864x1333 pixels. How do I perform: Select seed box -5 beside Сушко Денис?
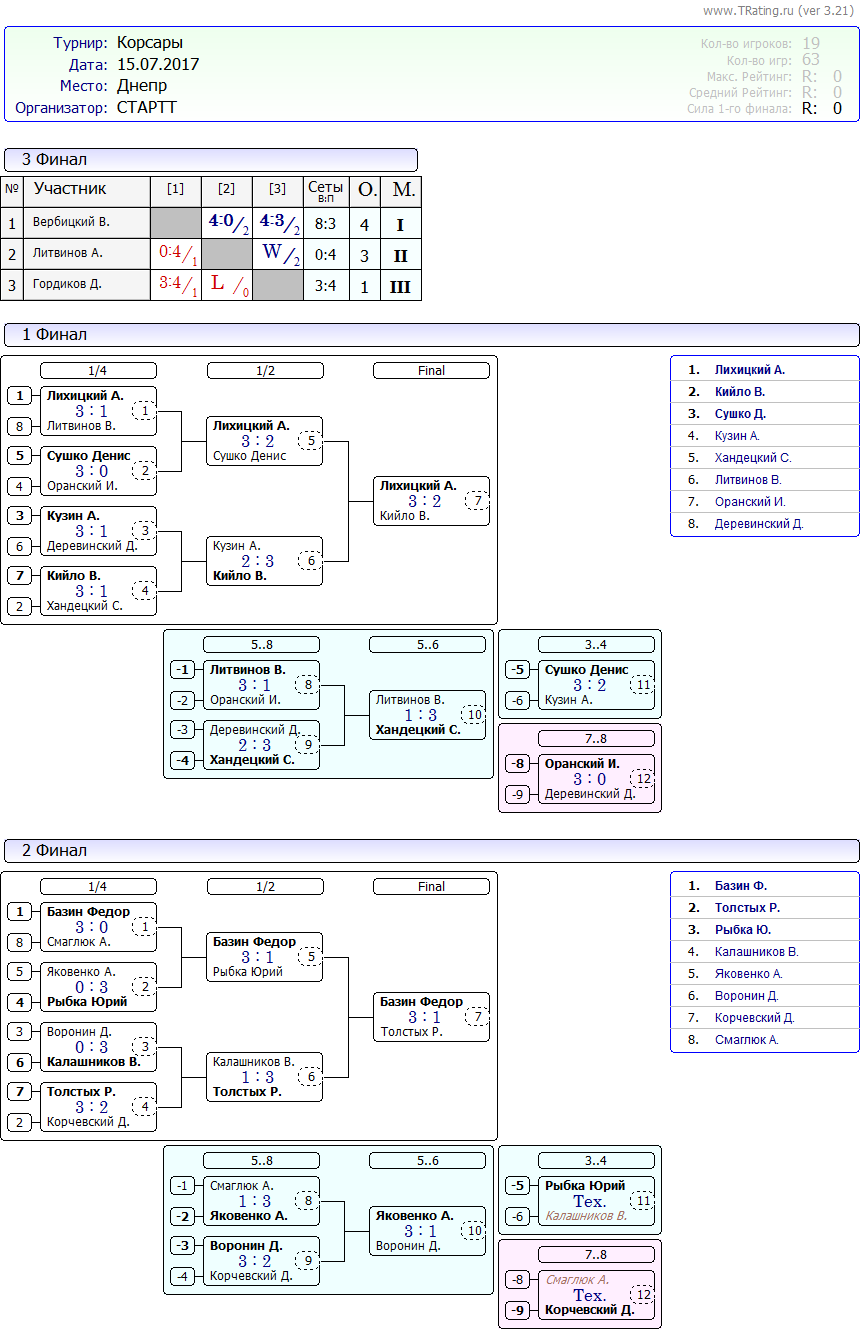(518, 670)
